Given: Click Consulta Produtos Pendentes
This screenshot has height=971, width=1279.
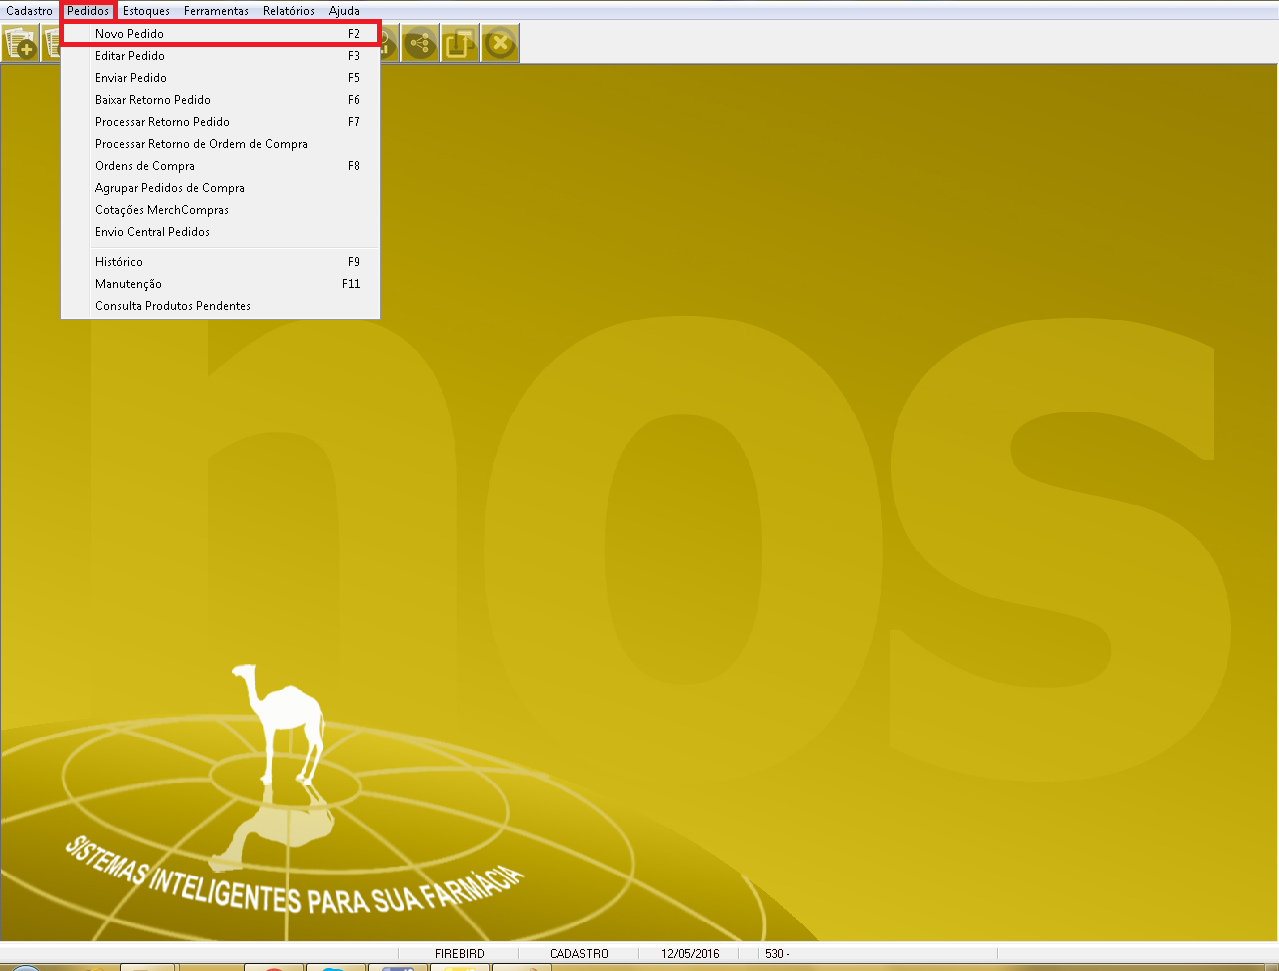Looking at the screenshot, I should point(173,306).
